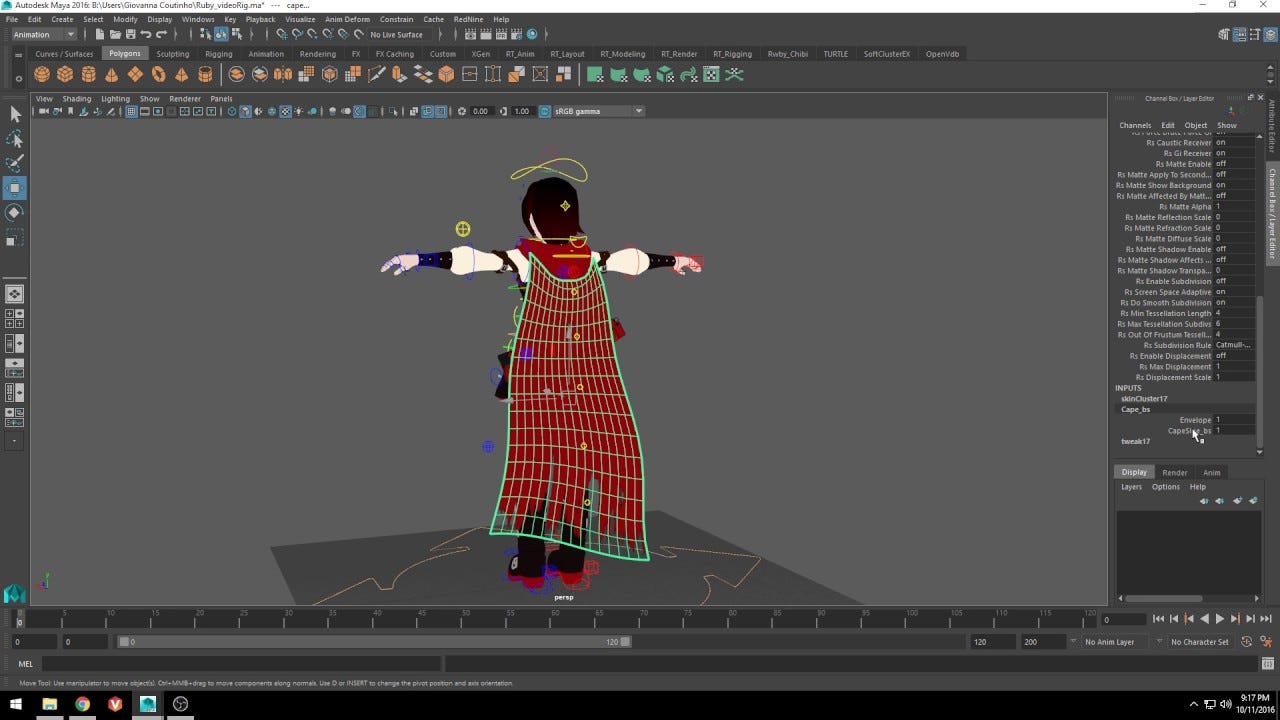Select the Lasso tool in the toolbox

point(15,139)
